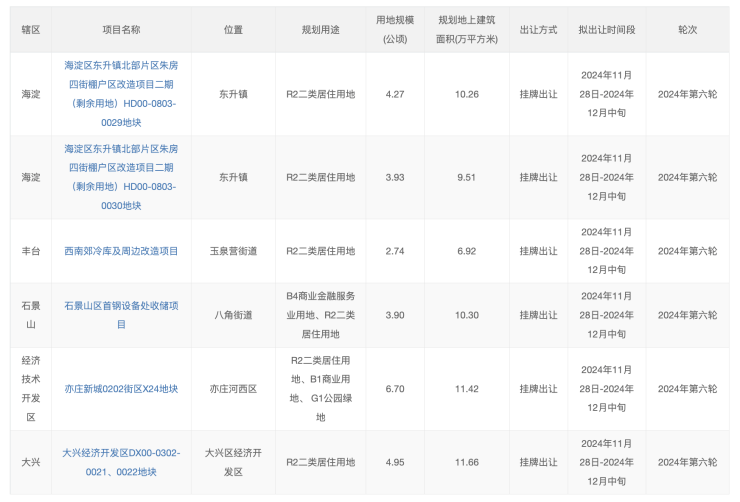Click the 亦庄河西区 location cell

pos(233,388)
